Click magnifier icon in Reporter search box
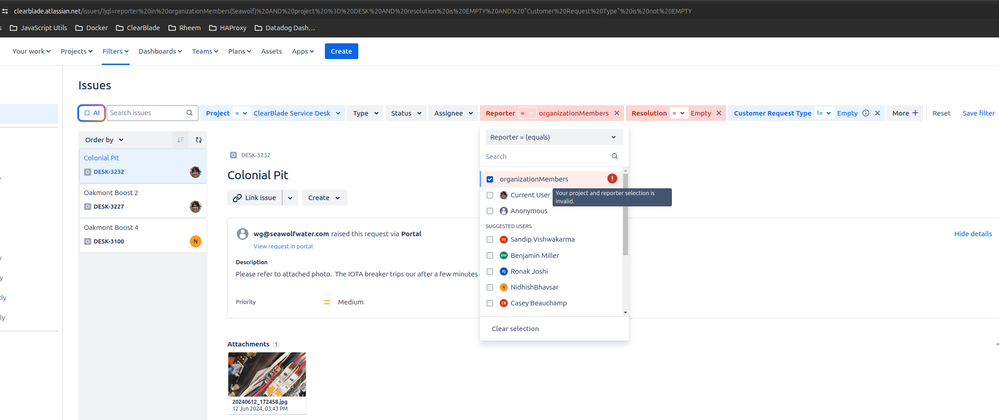Image resolution: width=999 pixels, height=420 pixels. pos(615,156)
